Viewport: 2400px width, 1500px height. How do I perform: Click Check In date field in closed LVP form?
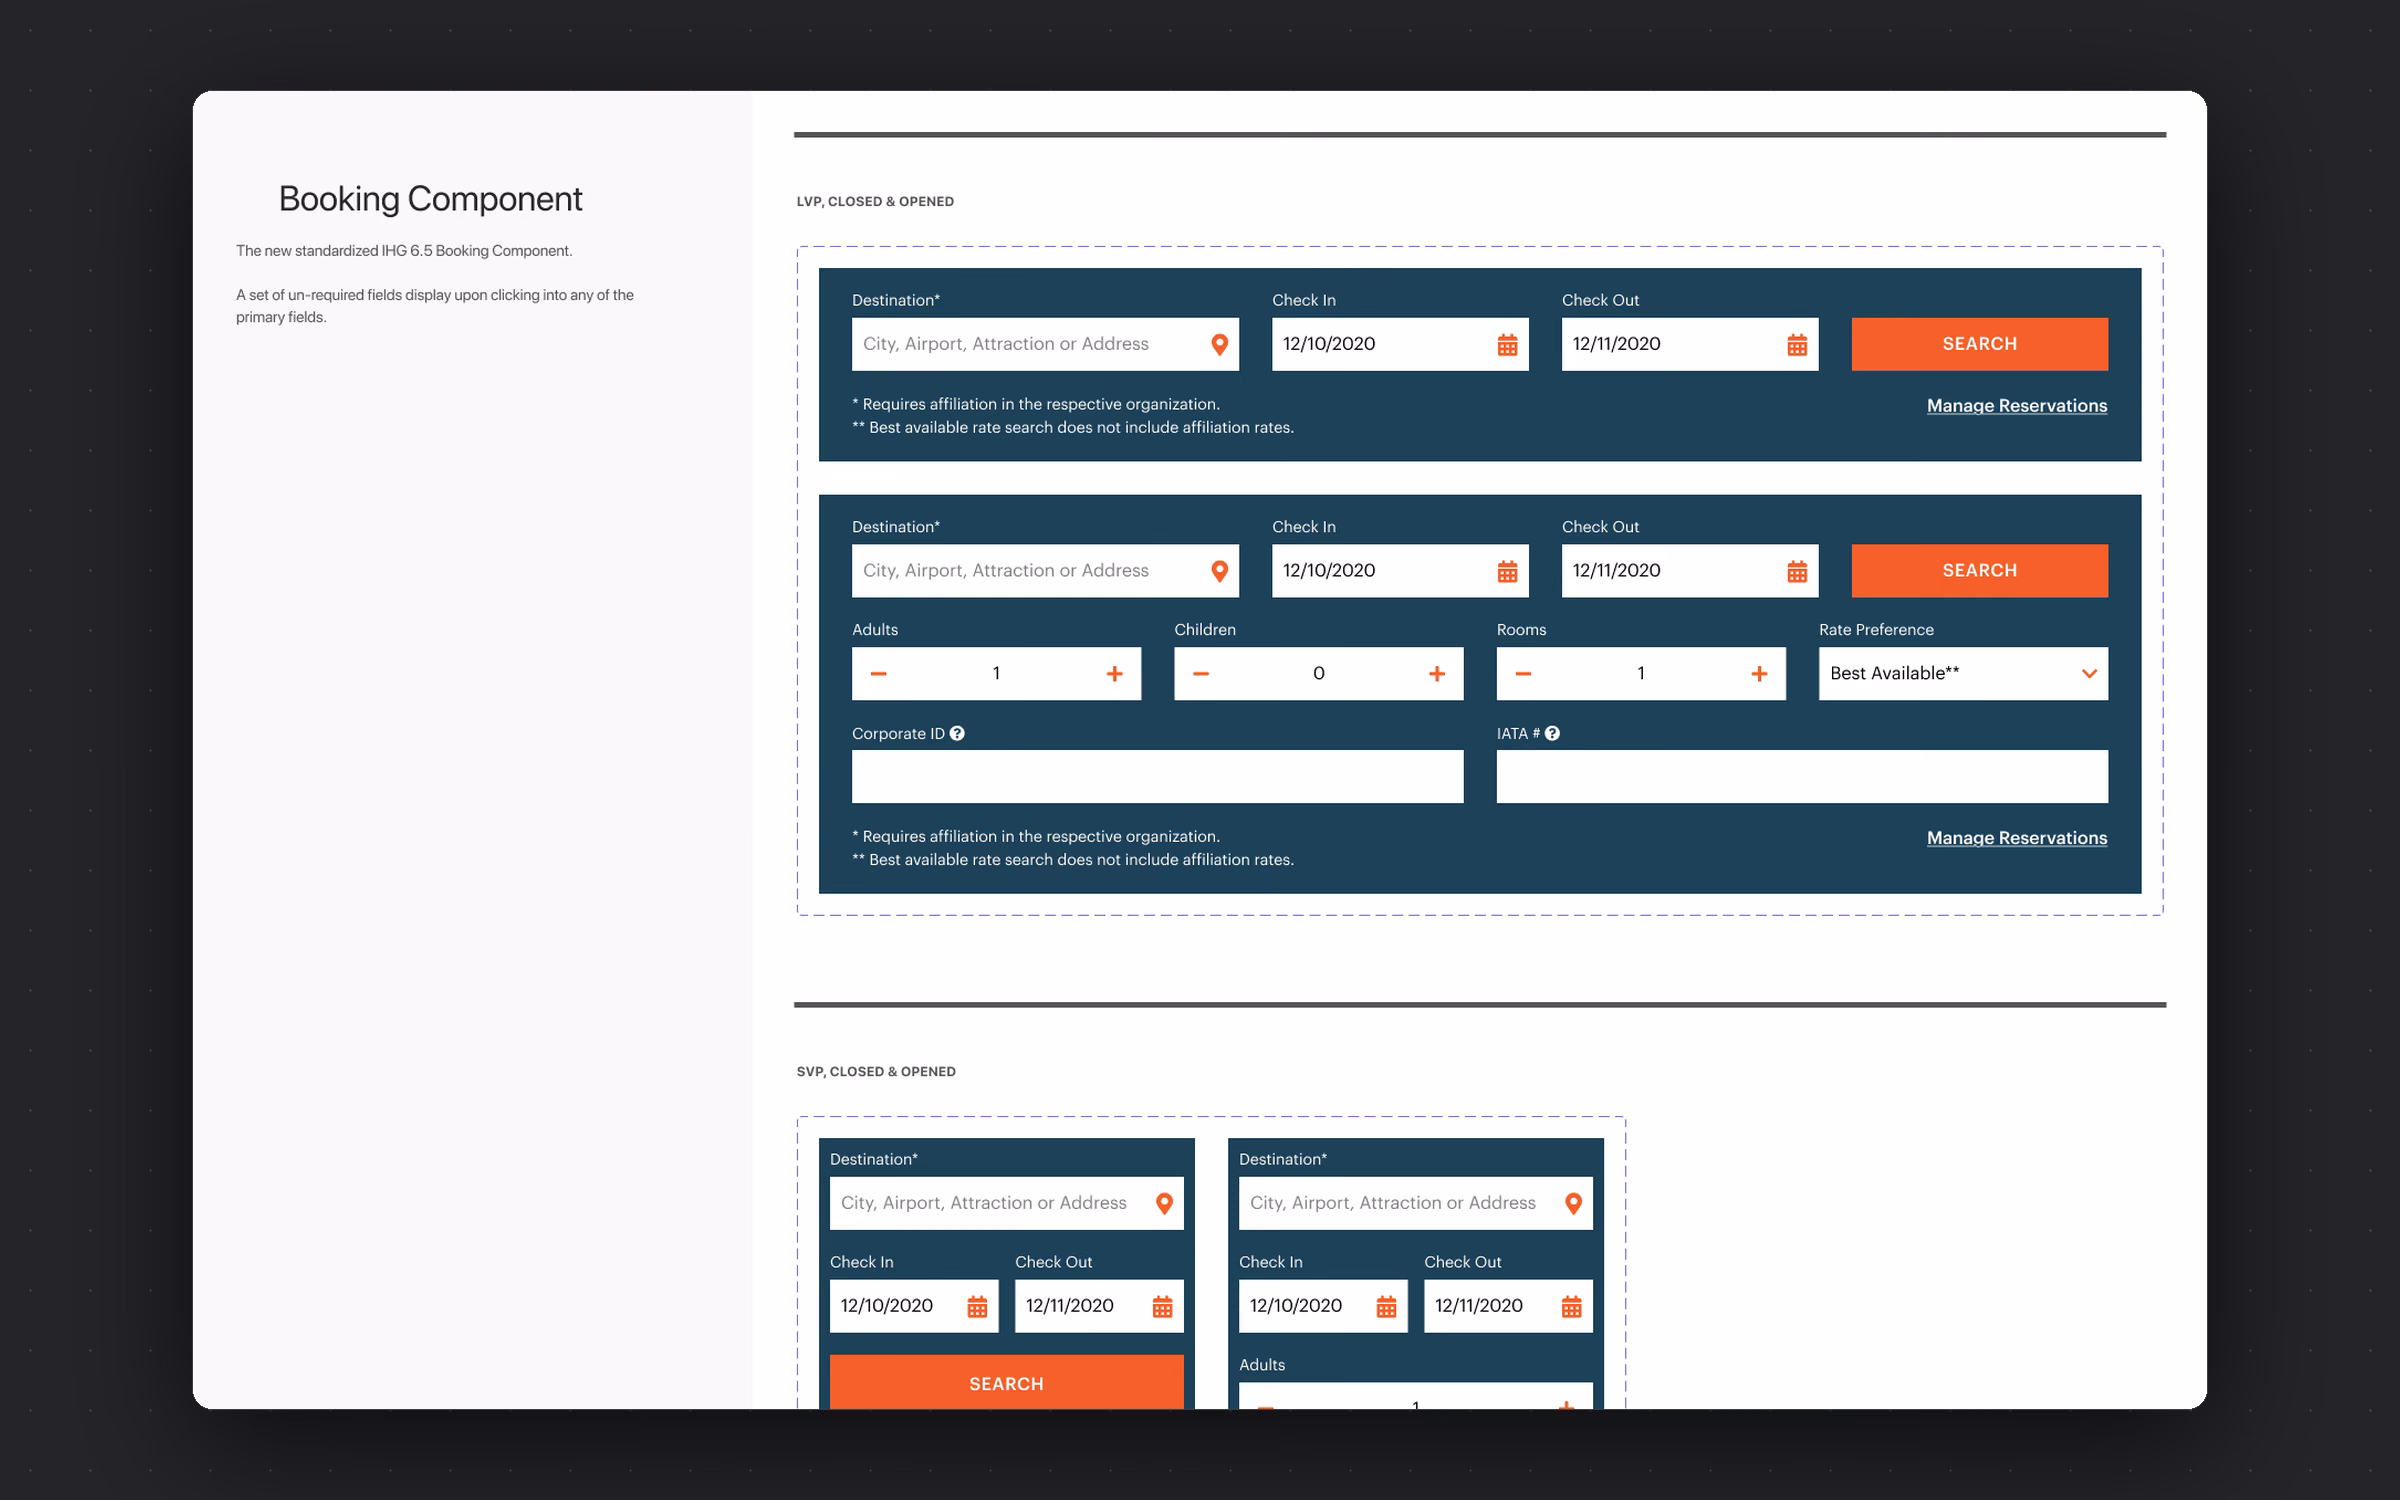pyautogui.click(x=1400, y=344)
